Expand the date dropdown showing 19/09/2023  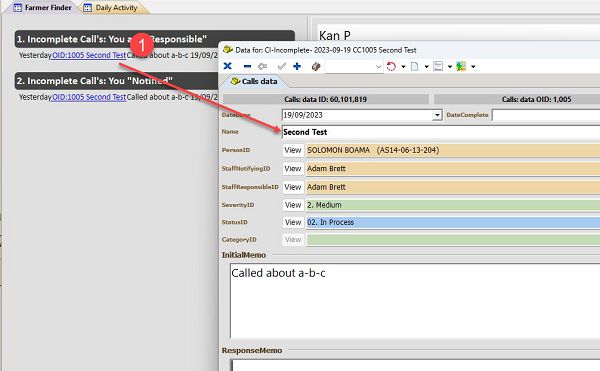click(437, 115)
